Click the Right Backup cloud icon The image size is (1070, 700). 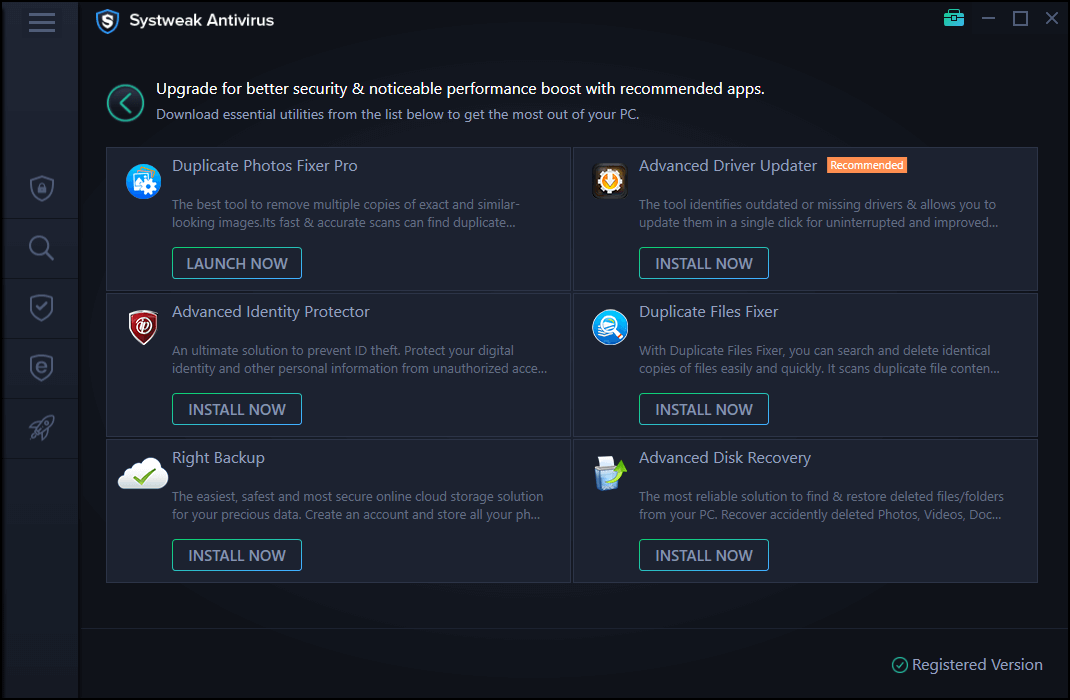click(143, 474)
